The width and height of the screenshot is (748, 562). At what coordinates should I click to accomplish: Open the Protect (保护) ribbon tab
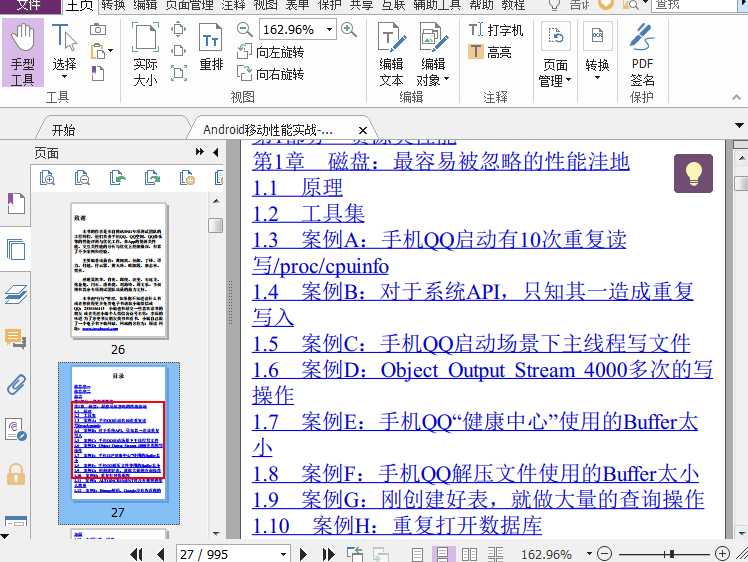click(330, 5)
